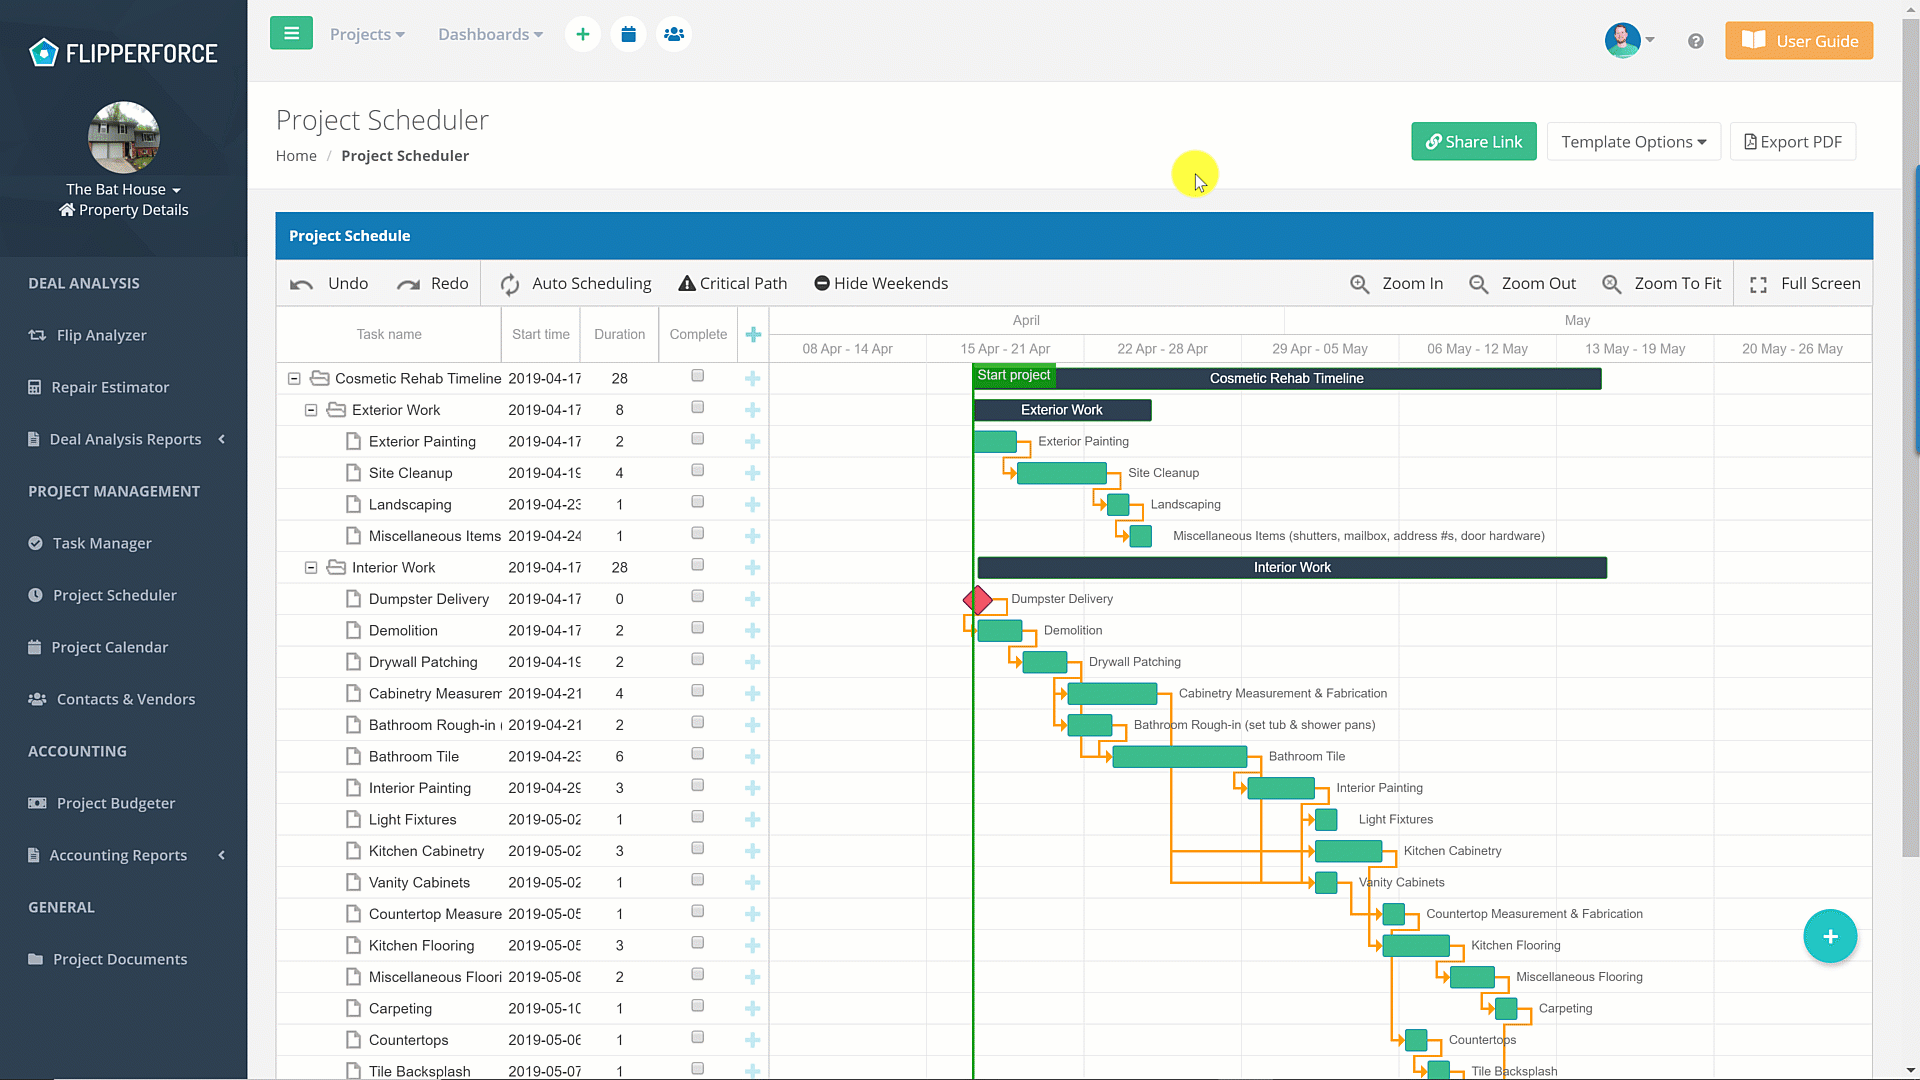Viewport: 1920px width, 1080px height.
Task: Click the help question mark icon
Action: coord(1695,41)
